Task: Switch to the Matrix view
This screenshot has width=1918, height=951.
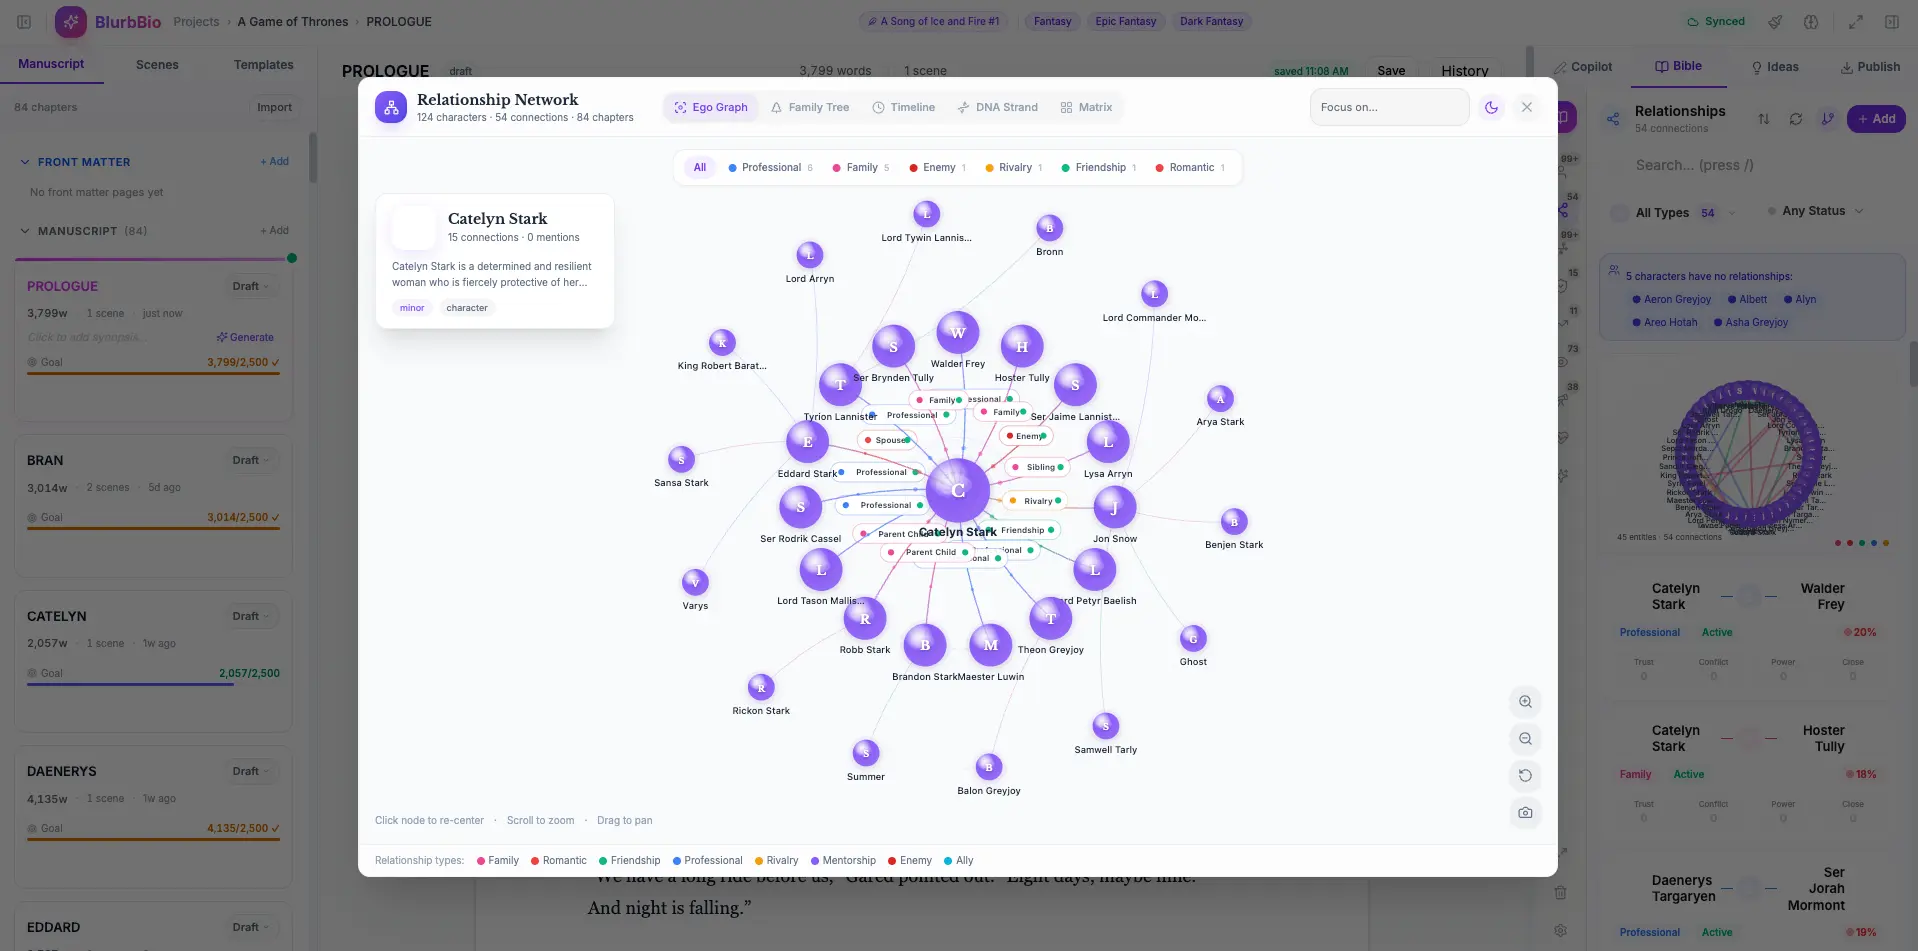Action: pos(1086,107)
